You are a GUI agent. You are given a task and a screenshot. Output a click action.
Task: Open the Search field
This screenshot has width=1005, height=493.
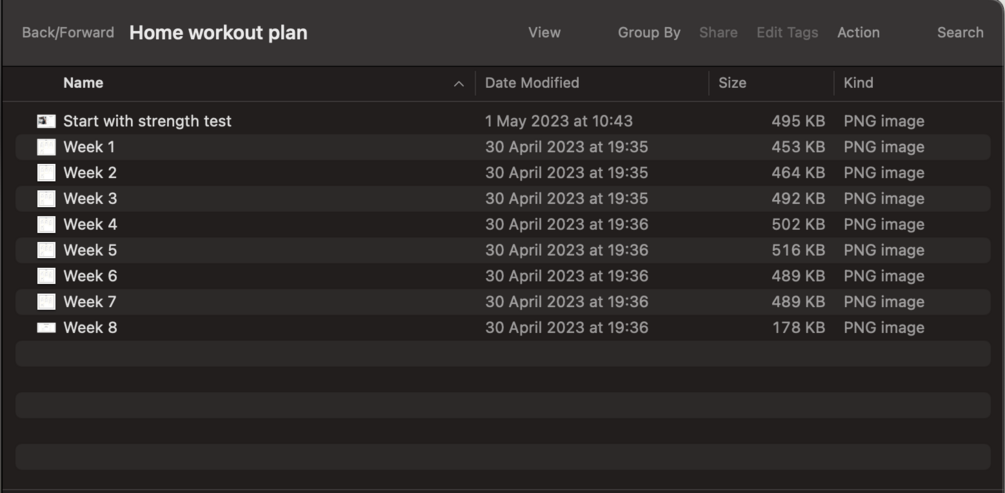[960, 33]
